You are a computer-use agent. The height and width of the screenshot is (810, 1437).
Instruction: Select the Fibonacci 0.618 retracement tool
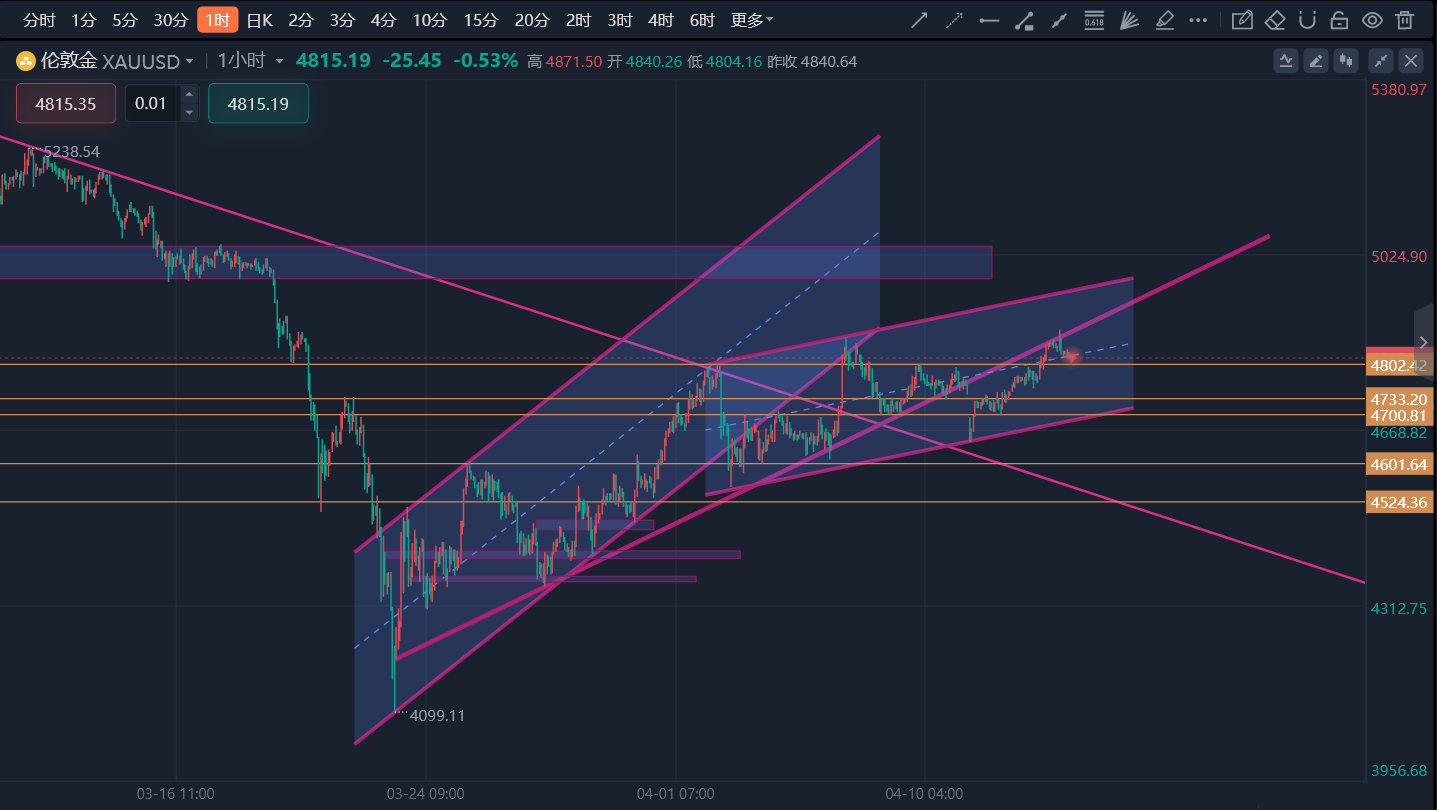coord(1094,20)
